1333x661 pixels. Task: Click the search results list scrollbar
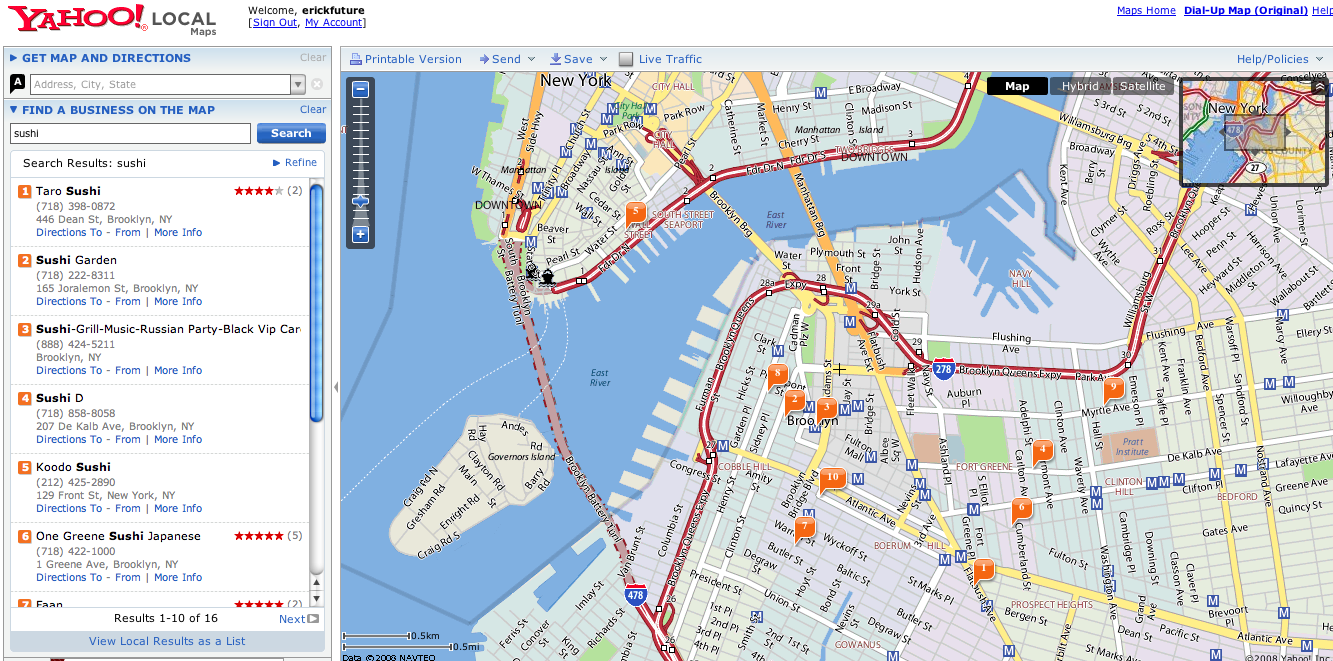point(317,303)
